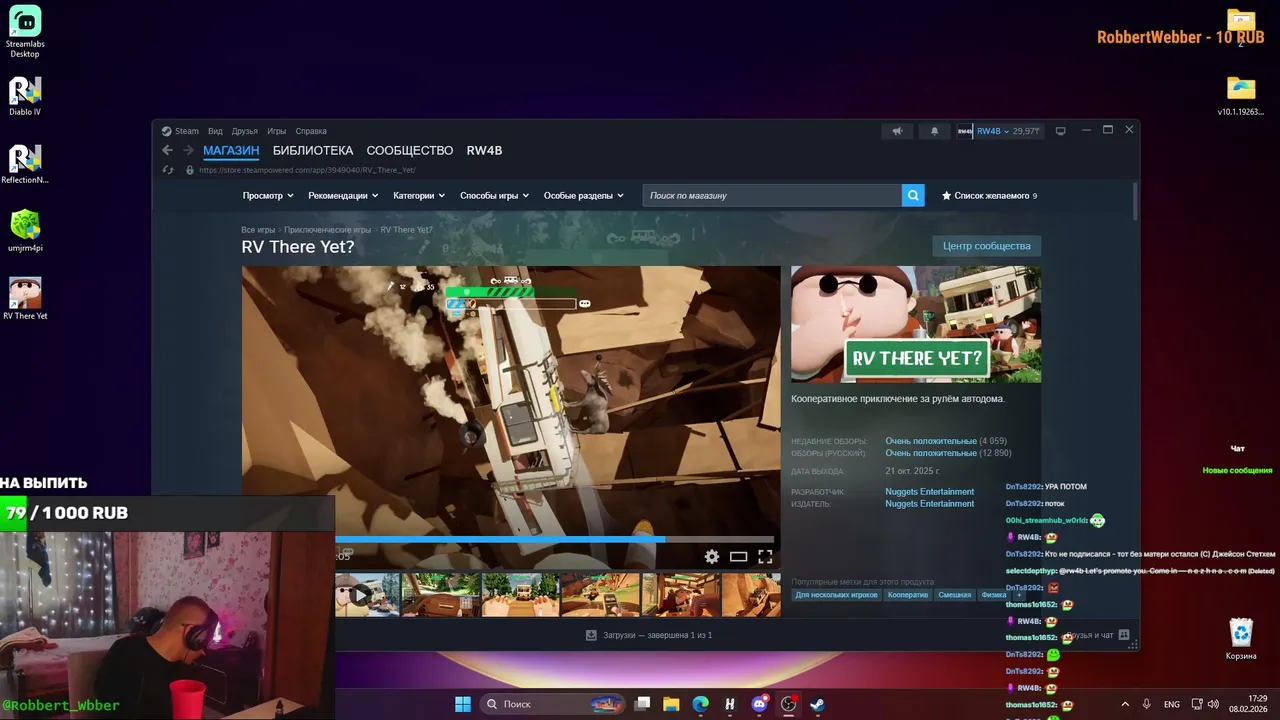The image size is (1280, 720).
Task: Open Список желаемого wishlist link
Action: 989,196
